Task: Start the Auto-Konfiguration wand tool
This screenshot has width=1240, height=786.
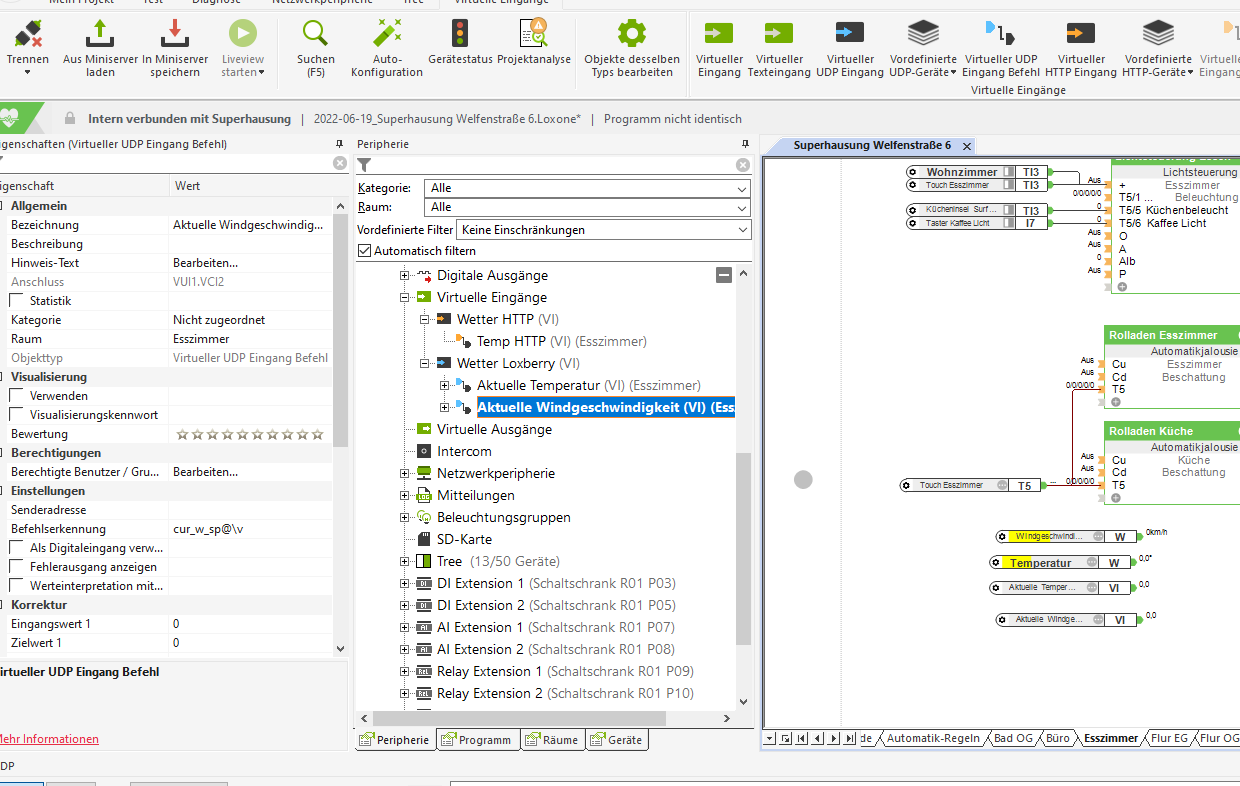Action: [386, 35]
